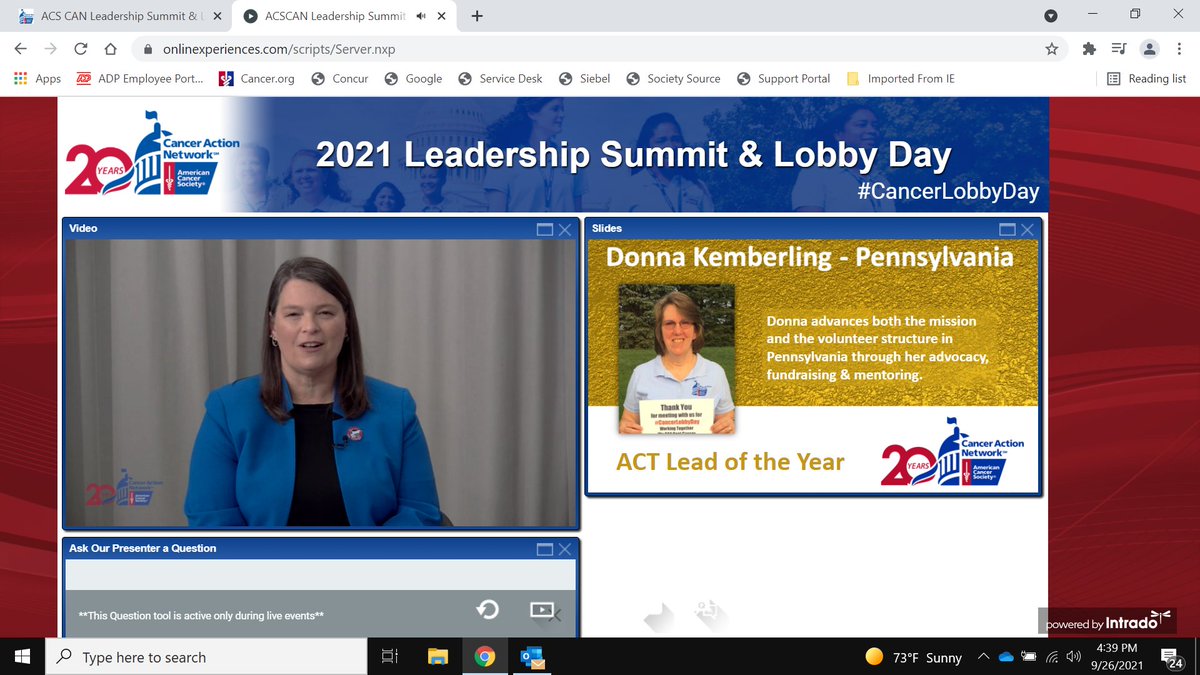This screenshot has height=675, width=1200.
Task: Click the question text entry box
Action: click(321, 574)
